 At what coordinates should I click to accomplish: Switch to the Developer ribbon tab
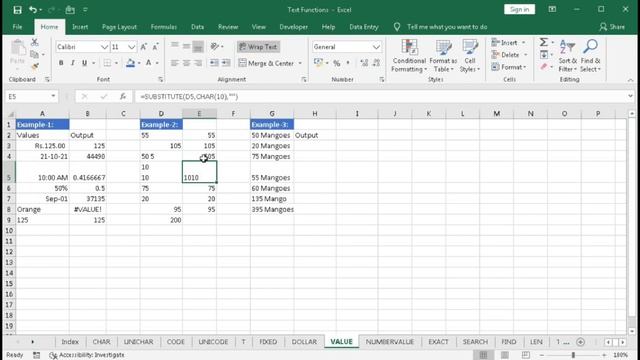(293, 27)
